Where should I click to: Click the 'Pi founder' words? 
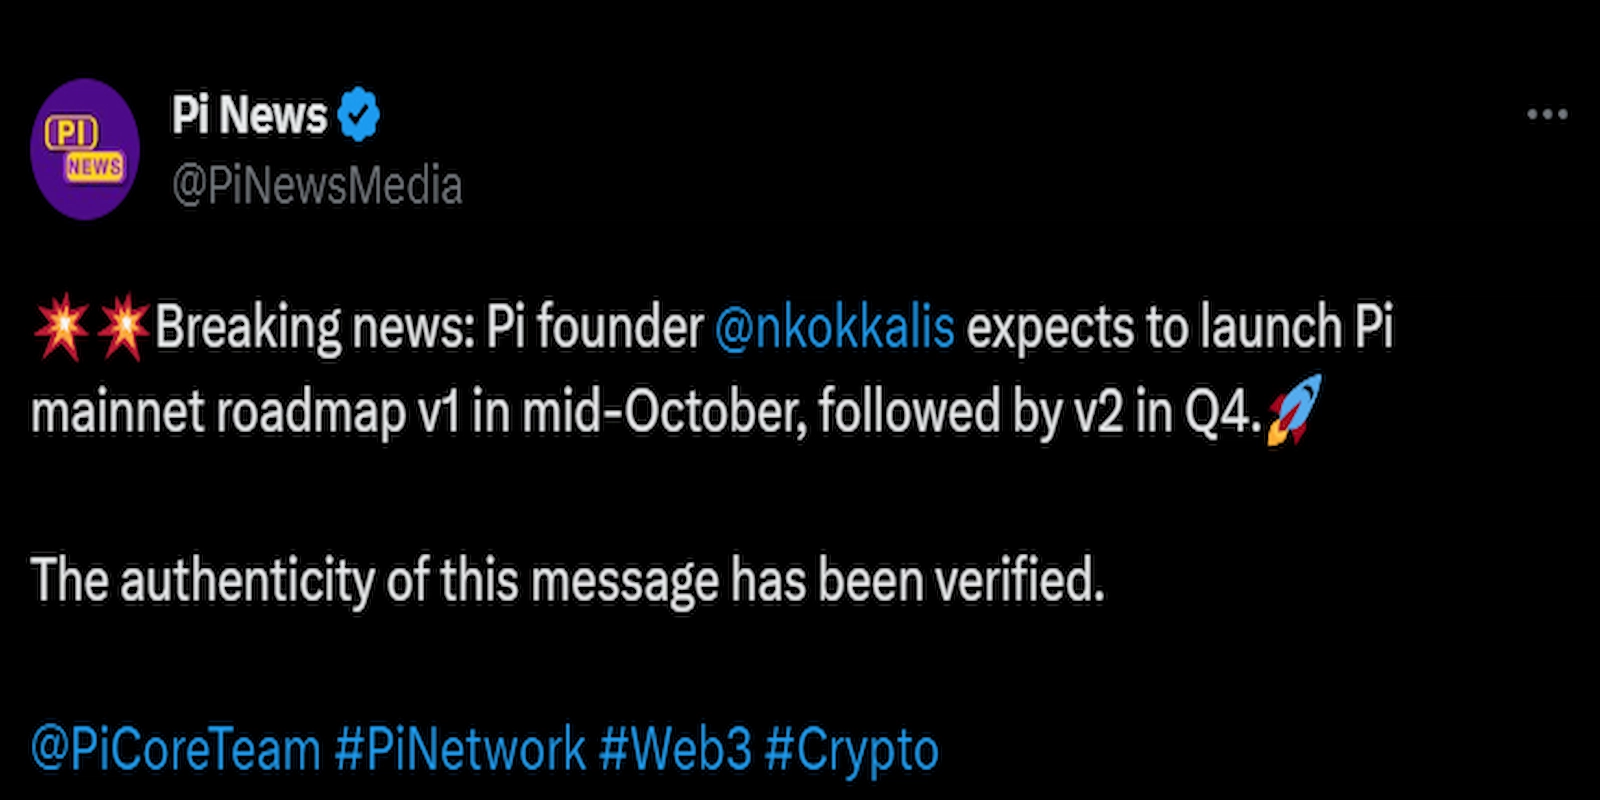pos(595,328)
